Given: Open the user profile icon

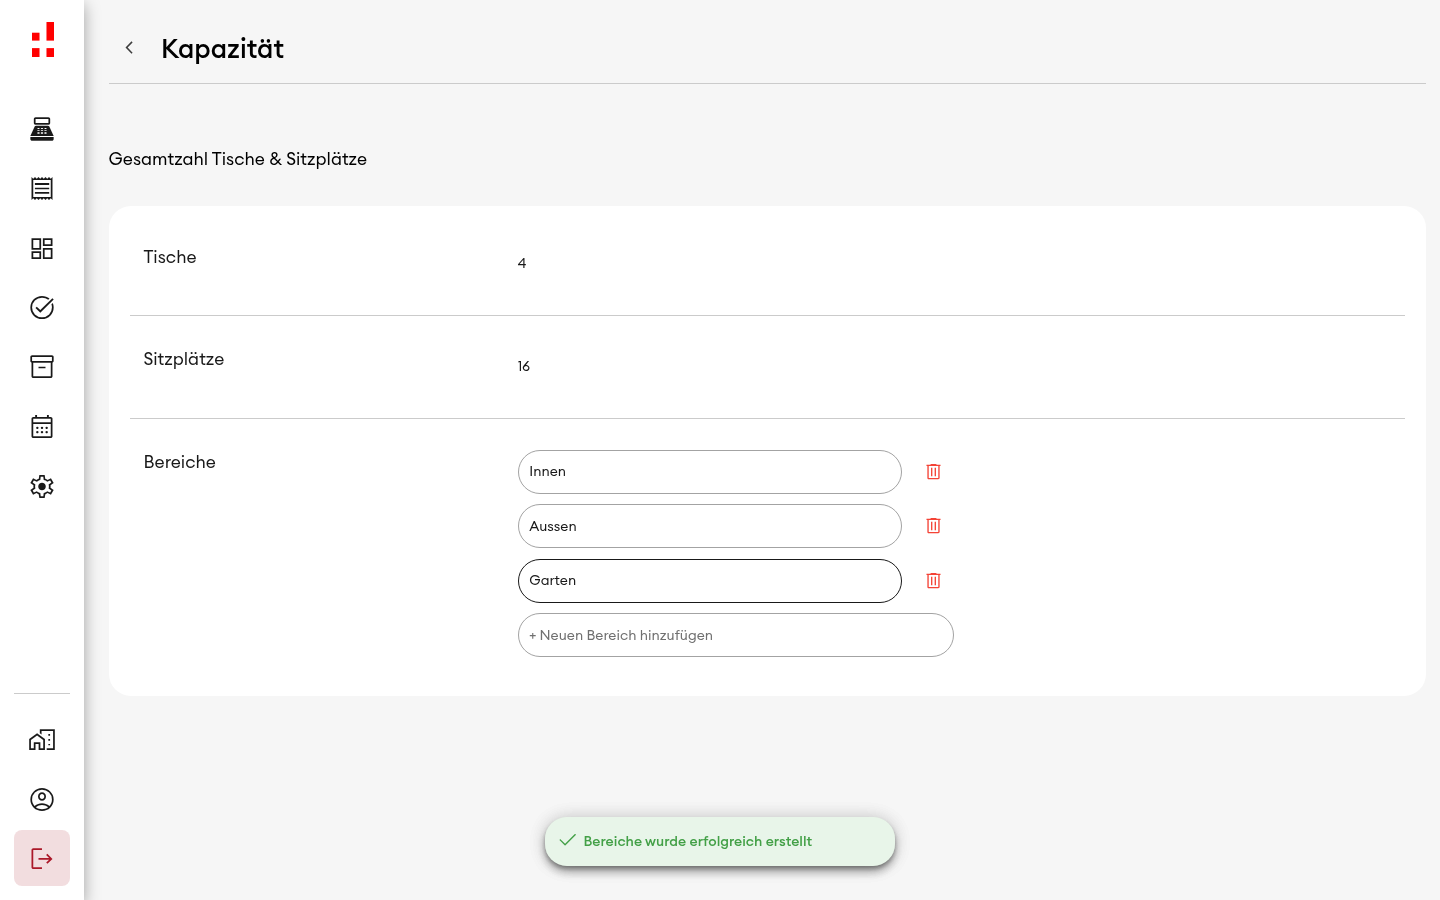Looking at the screenshot, I should click(42, 799).
